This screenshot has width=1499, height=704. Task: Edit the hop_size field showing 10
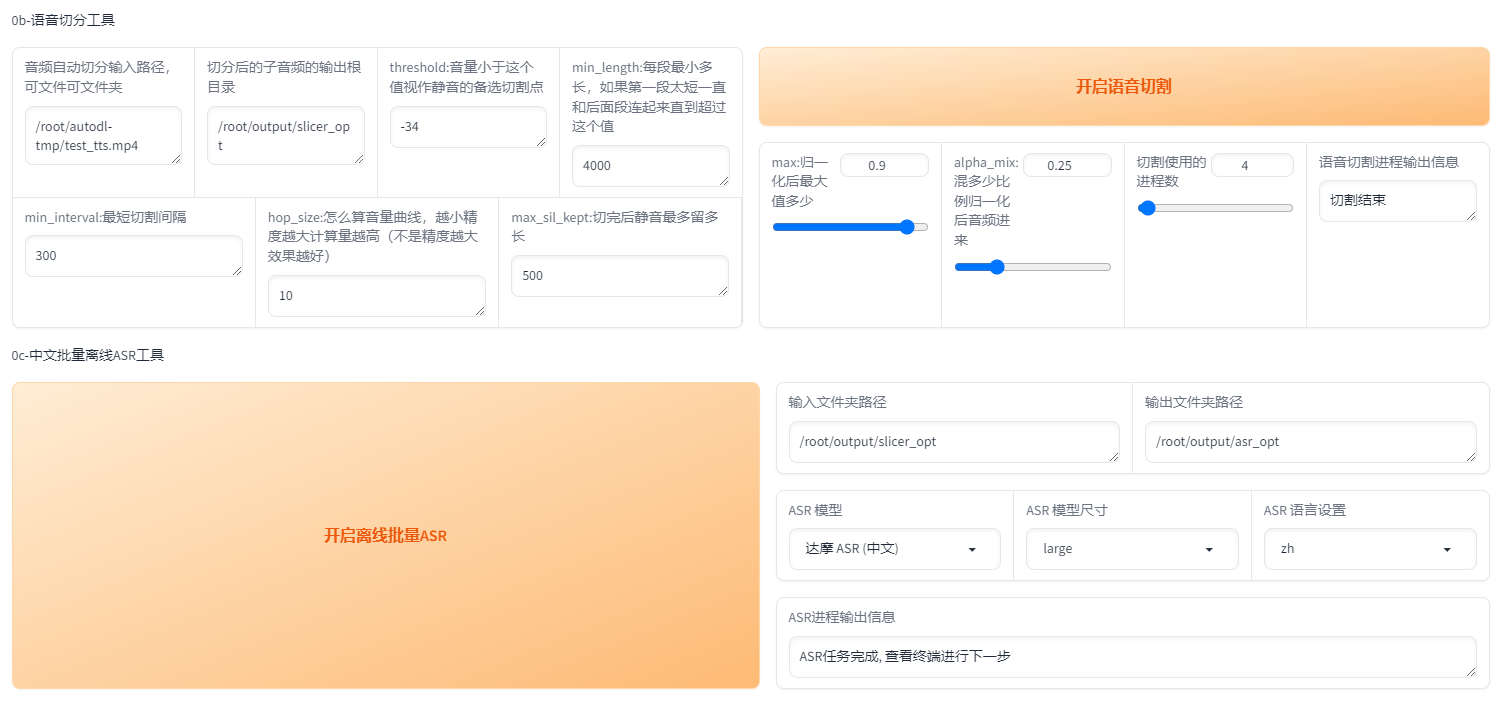coord(377,296)
